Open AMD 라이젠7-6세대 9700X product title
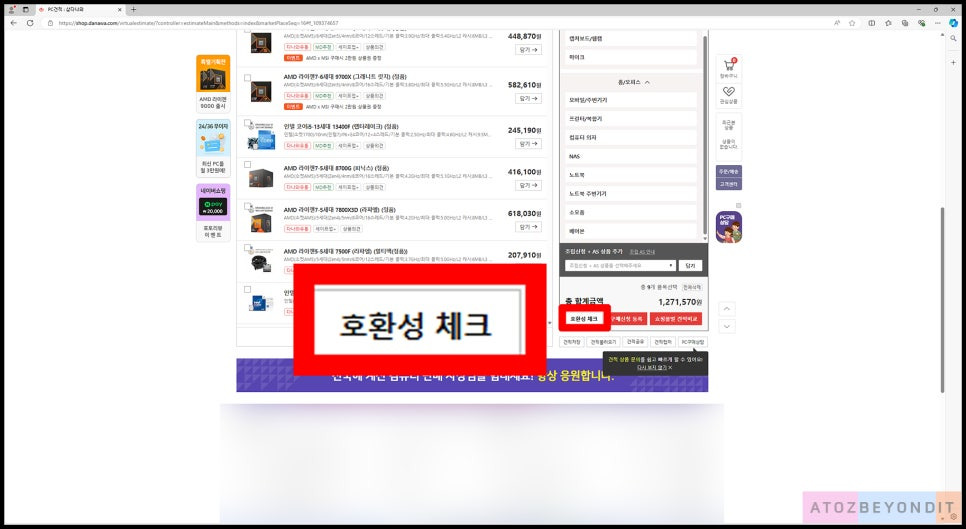The image size is (966, 529). point(345,76)
